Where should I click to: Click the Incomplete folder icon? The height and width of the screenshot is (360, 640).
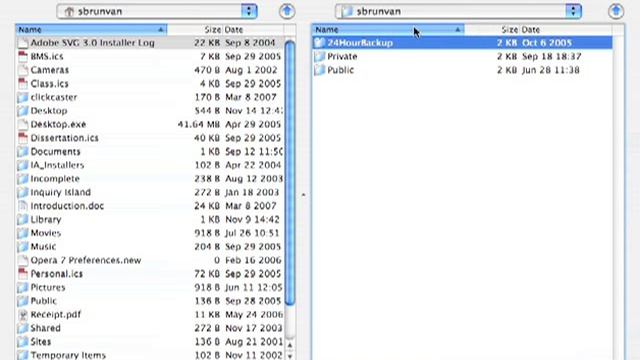(x=23, y=178)
